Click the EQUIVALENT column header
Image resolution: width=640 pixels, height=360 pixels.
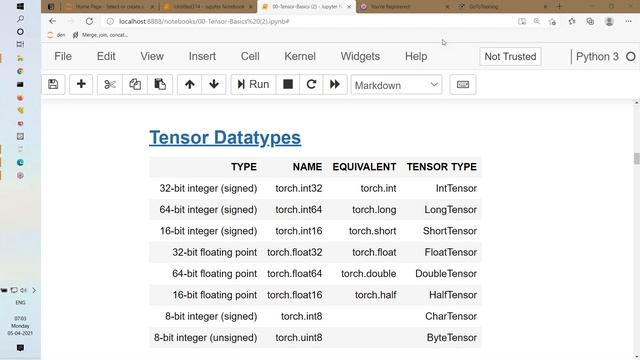pos(364,167)
